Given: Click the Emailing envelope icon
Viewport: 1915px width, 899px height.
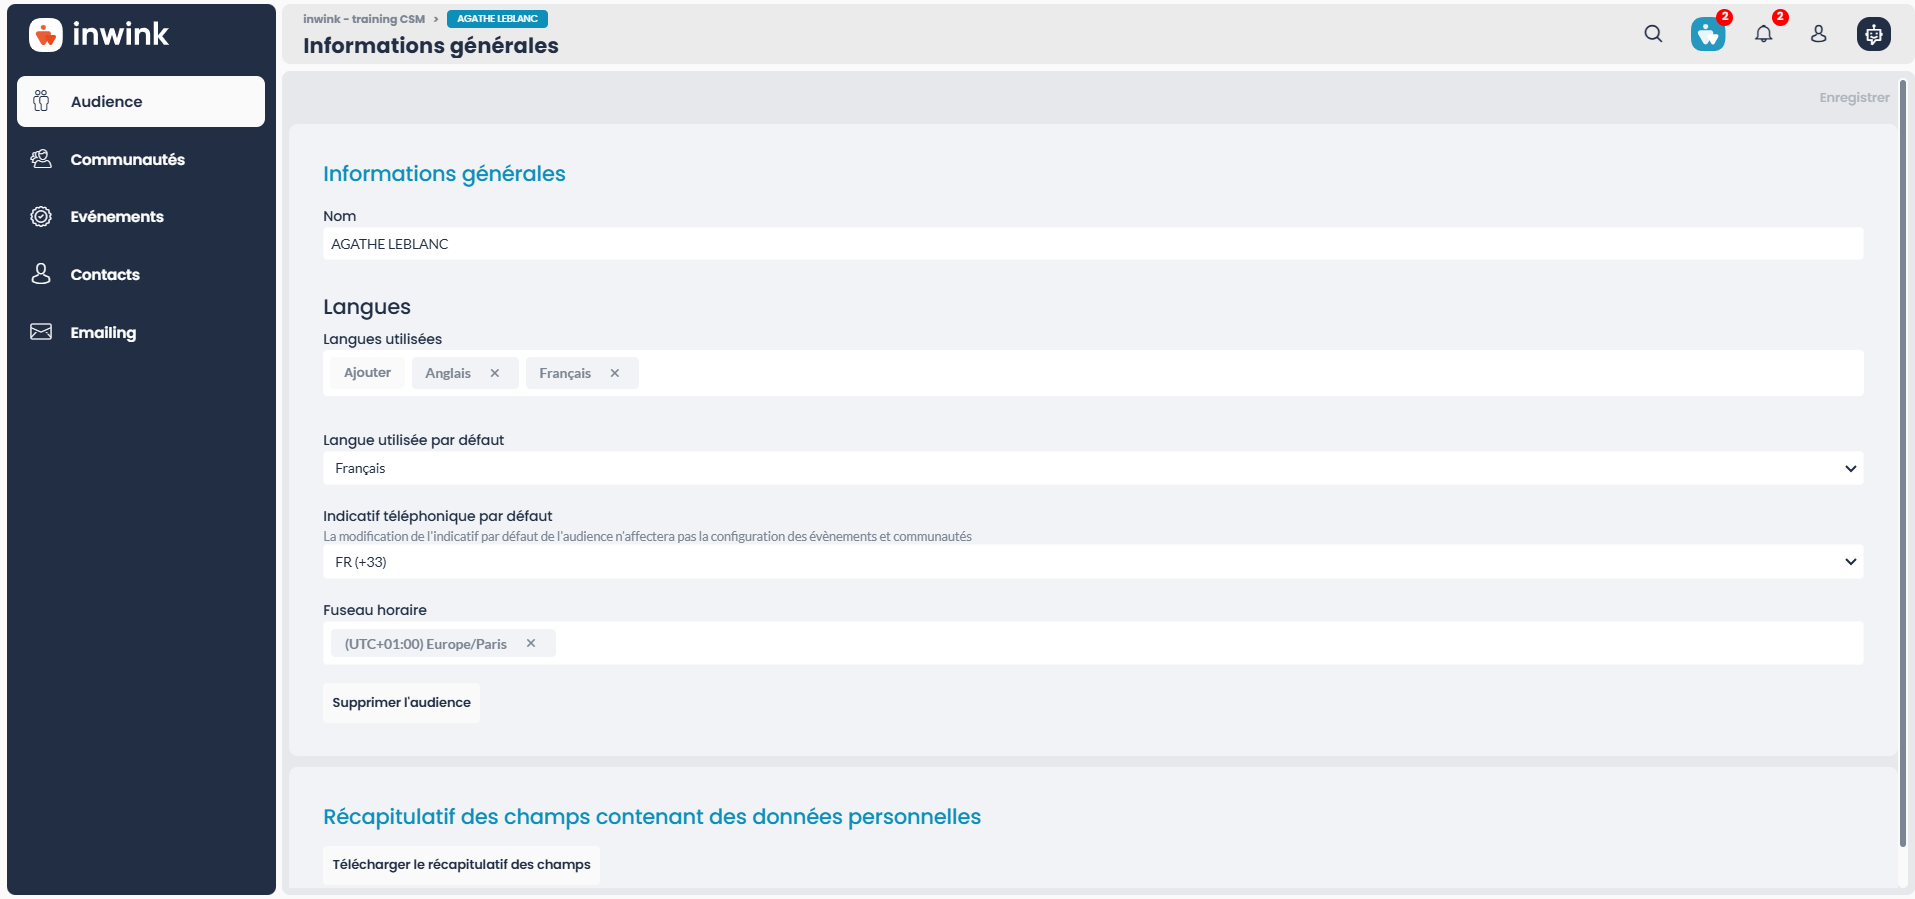Looking at the screenshot, I should (x=41, y=332).
